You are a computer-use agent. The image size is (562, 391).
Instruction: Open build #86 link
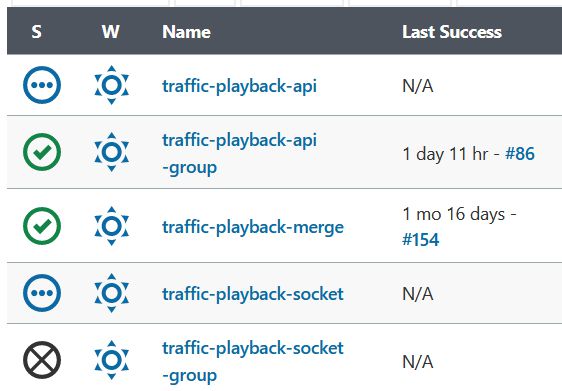pyautogui.click(x=520, y=154)
